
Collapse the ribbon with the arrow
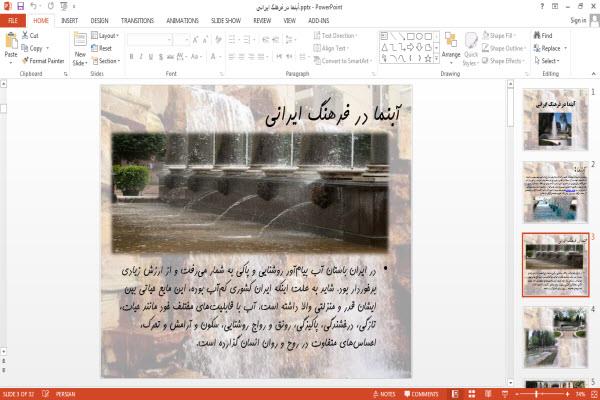pos(593,73)
